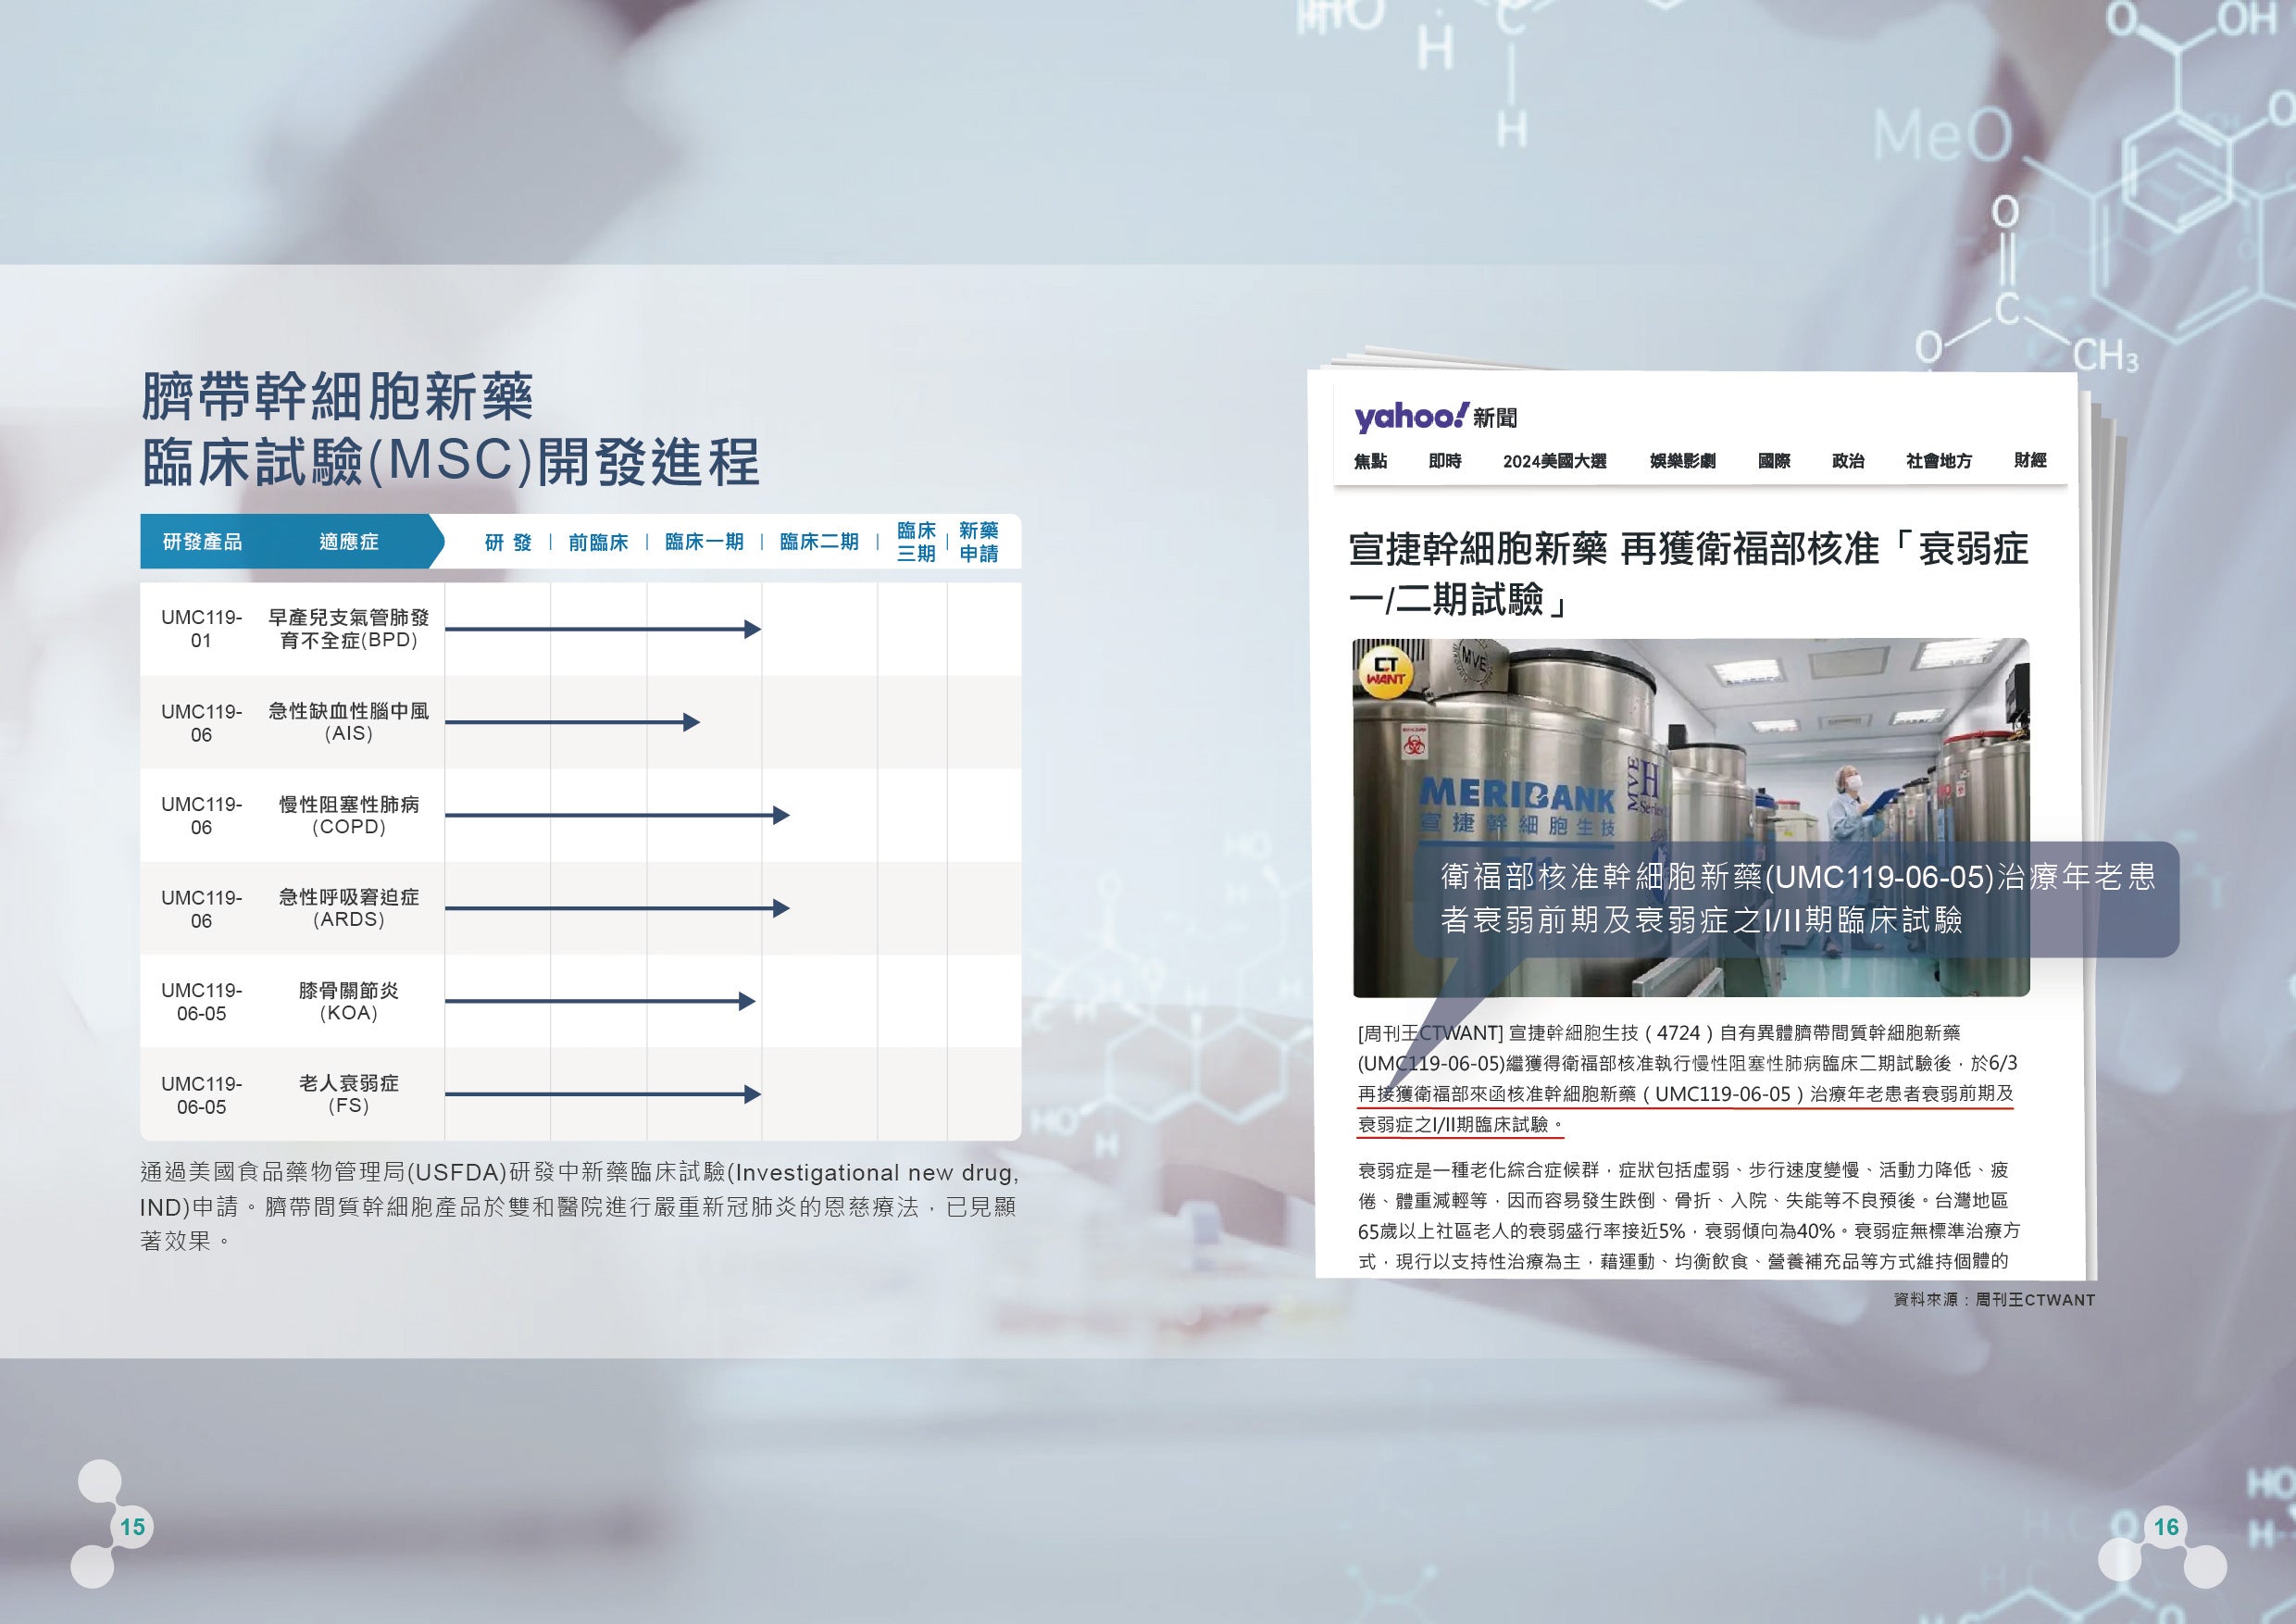Click the CT WANT badge on photo
This screenshot has height=1624, width=2296.
[1386, 671]
